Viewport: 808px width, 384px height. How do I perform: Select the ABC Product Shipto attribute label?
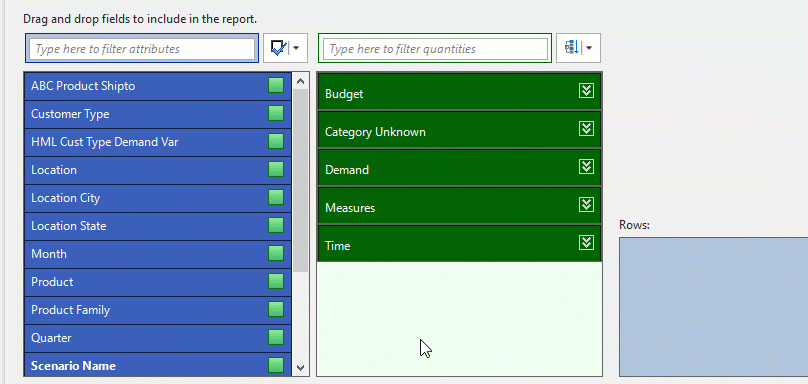pos(83,86)
